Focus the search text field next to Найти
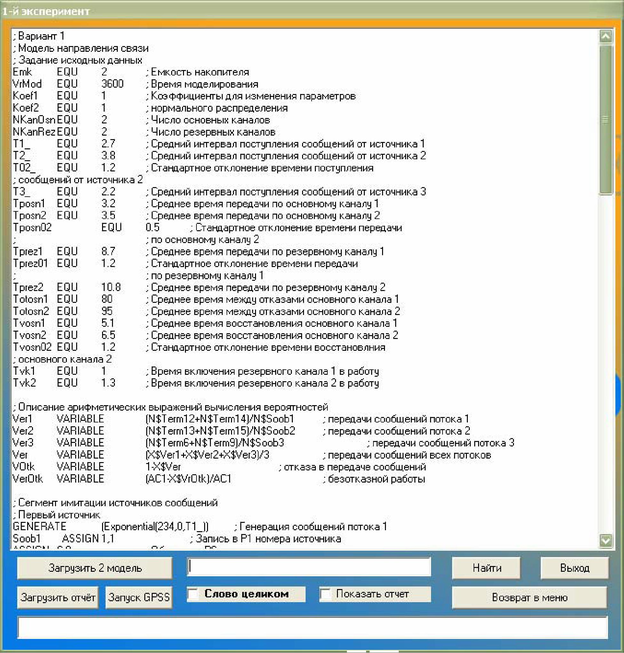624x653 pixels. 309,567
